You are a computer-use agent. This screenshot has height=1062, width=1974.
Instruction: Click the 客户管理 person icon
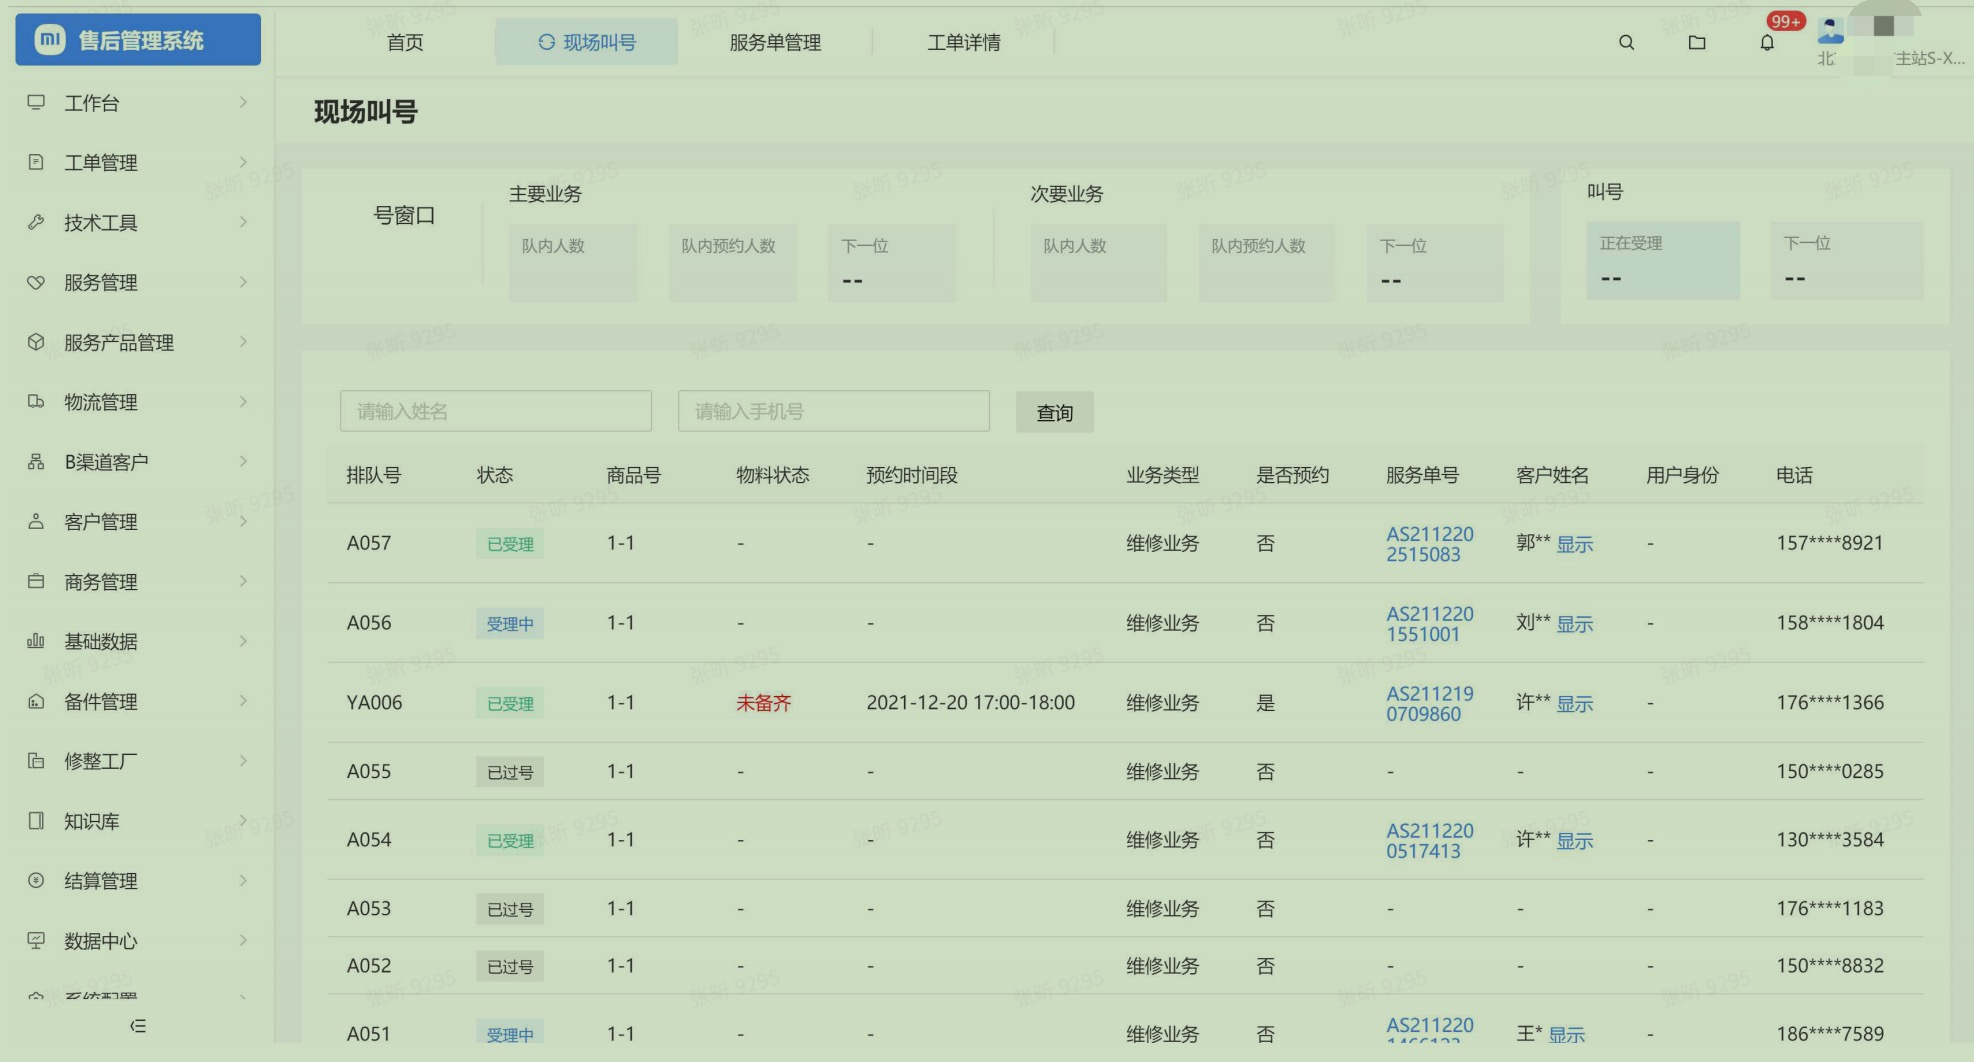36,521
